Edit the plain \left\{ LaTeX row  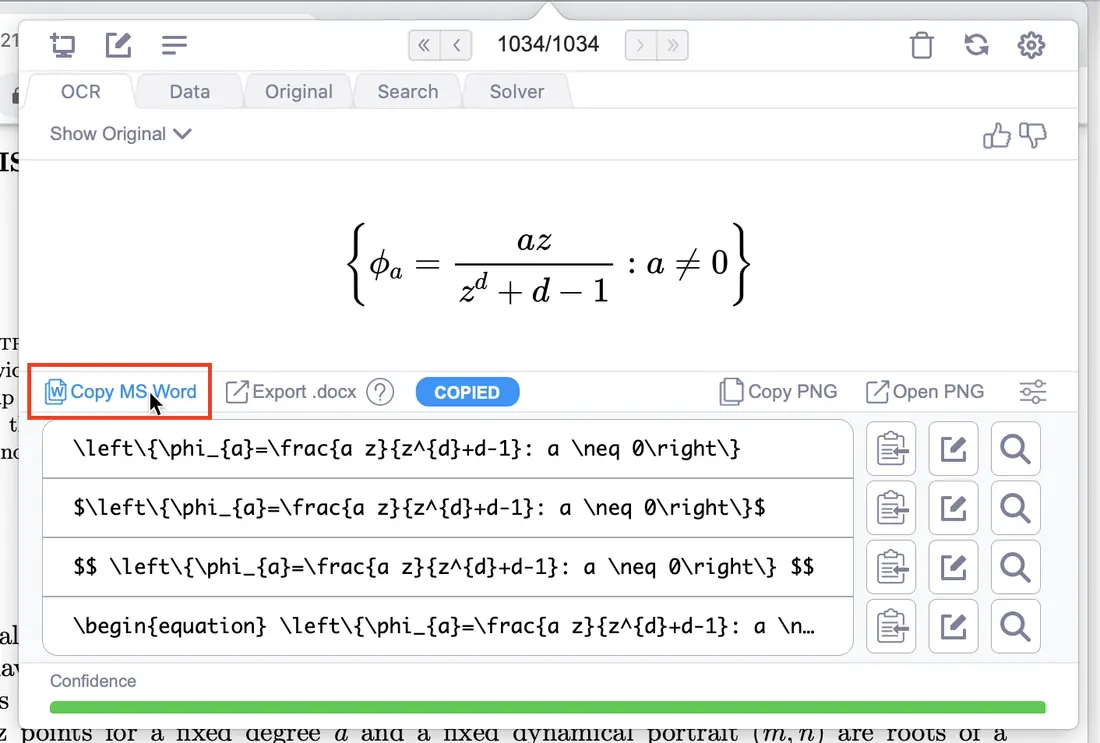(953, 449)
